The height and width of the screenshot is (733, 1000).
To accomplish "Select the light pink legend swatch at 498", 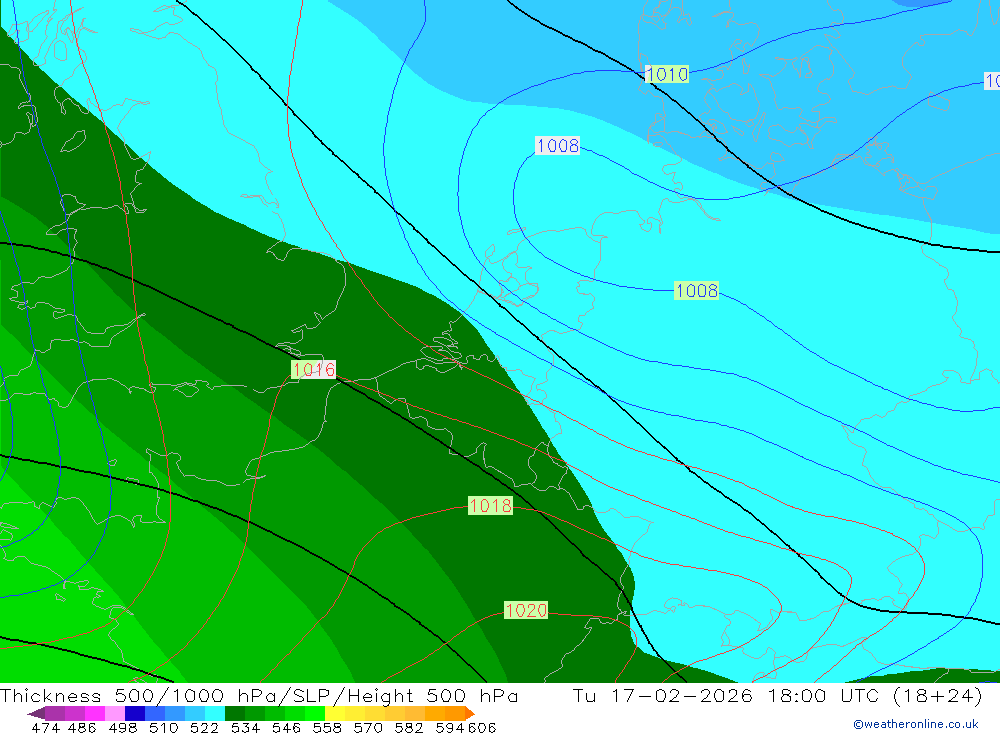I will (x=115, y=713).
